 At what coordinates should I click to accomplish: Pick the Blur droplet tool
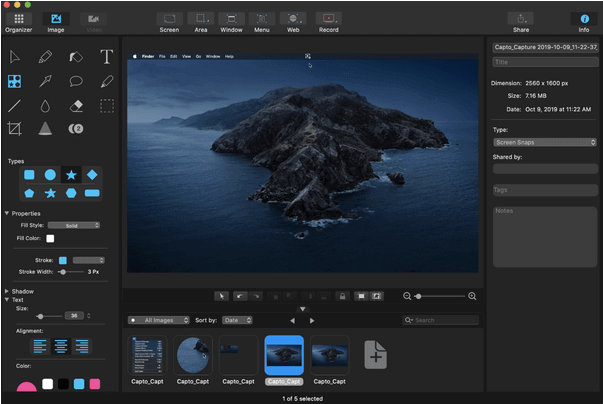click(x=45, y=105)
